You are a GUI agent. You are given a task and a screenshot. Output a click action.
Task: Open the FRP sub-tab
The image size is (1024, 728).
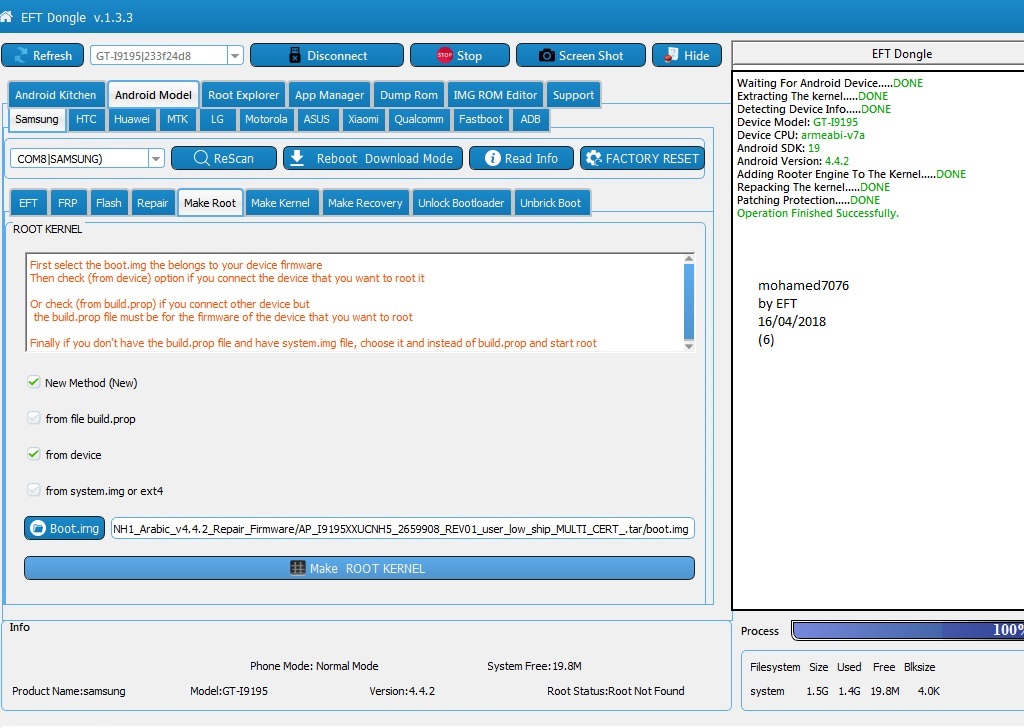click(68, 203)
